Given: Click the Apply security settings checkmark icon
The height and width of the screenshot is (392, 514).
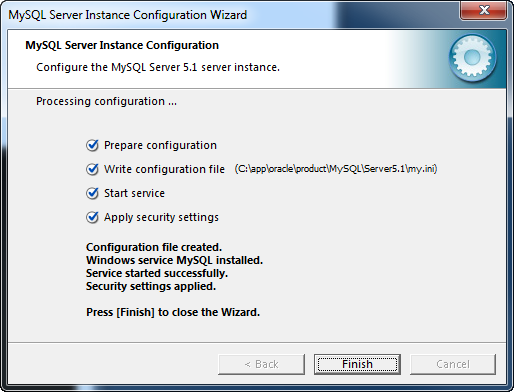Looking at the screenshot, I should (x=92, y=217).
